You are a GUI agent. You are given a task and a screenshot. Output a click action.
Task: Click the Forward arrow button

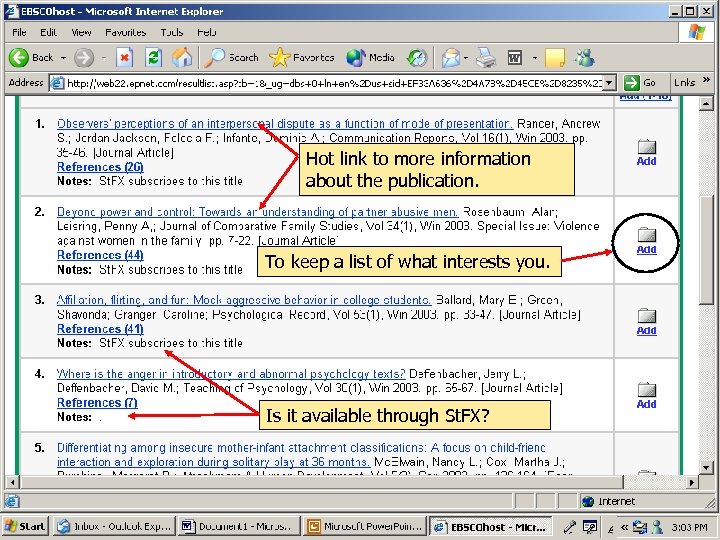pos(84,58)
